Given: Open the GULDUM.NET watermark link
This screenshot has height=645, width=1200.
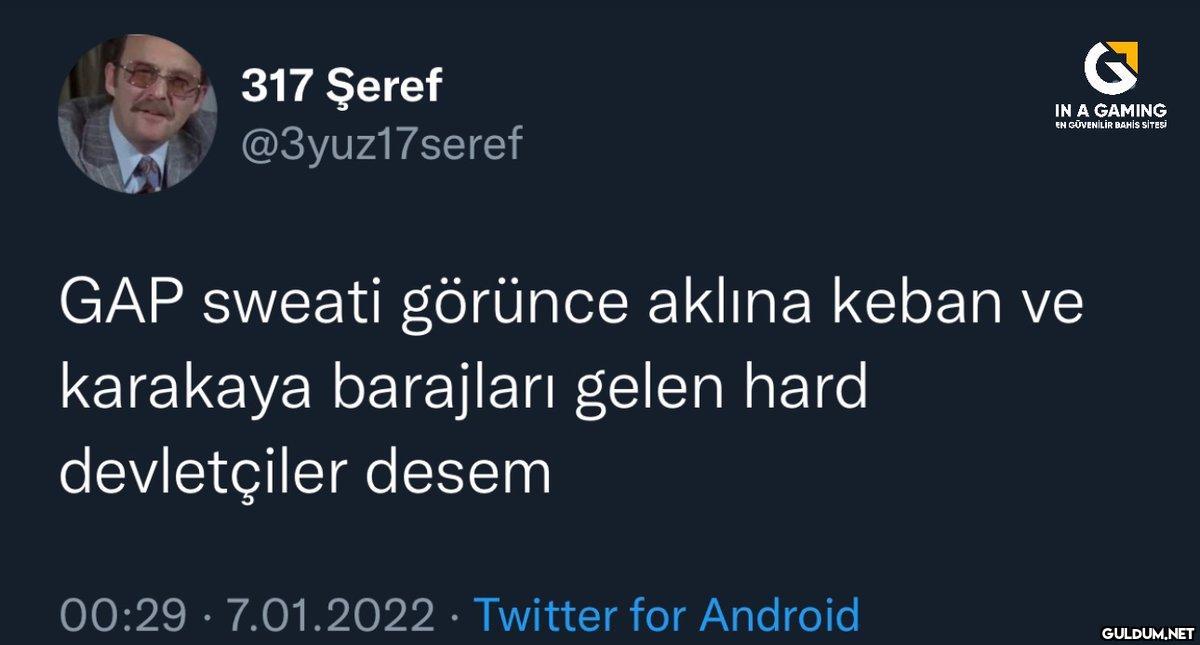Looking at the screenshot, I should (x=1148, y=632).
